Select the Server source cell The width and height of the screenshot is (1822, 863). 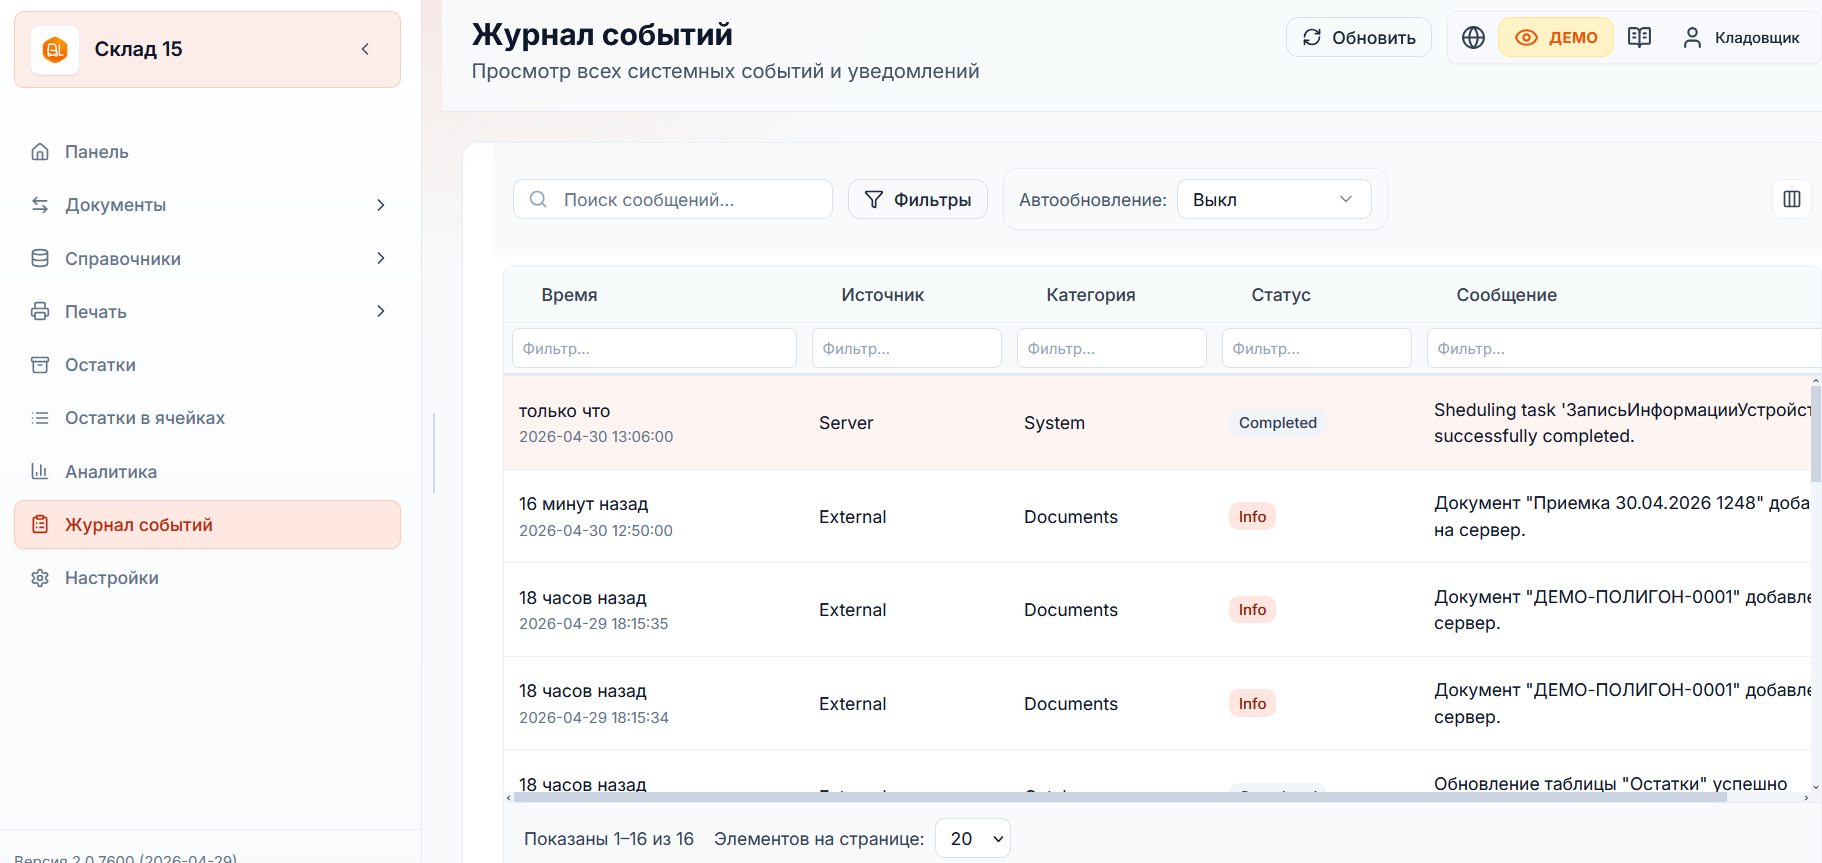coord(846,423)
